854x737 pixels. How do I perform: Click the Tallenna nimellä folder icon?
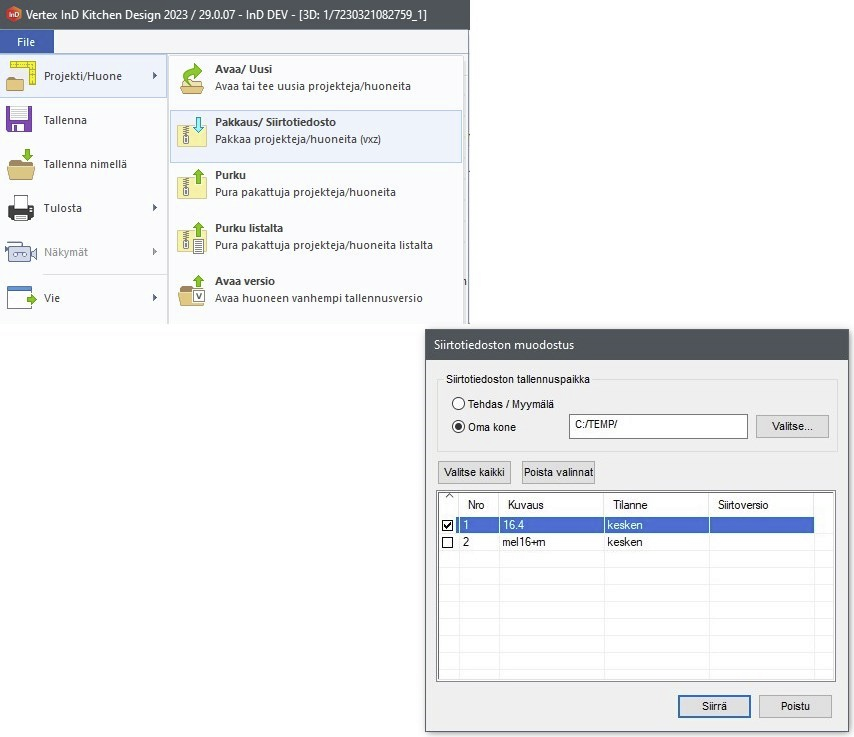[21, 164]
